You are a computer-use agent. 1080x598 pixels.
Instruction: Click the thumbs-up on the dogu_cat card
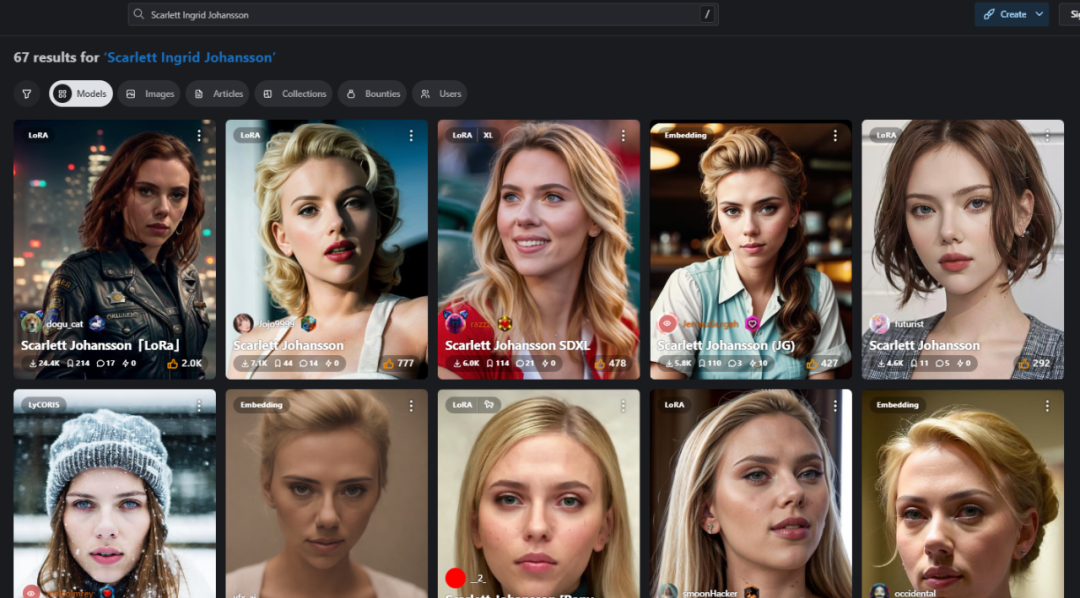pos(172,363)
